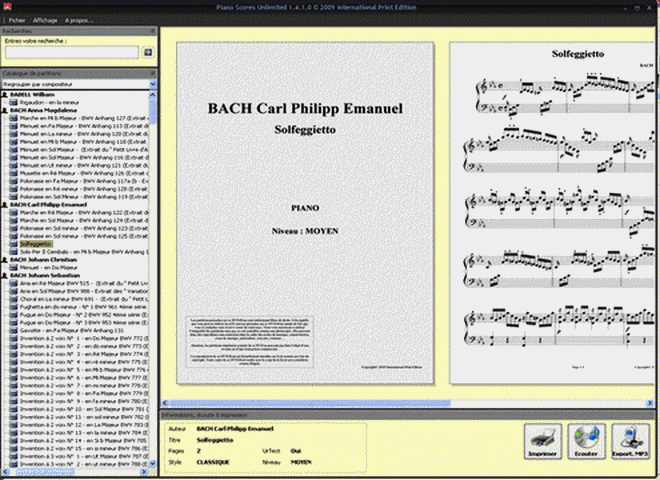
Task: Open the Affichage menu
Action: tap(45, 20)
